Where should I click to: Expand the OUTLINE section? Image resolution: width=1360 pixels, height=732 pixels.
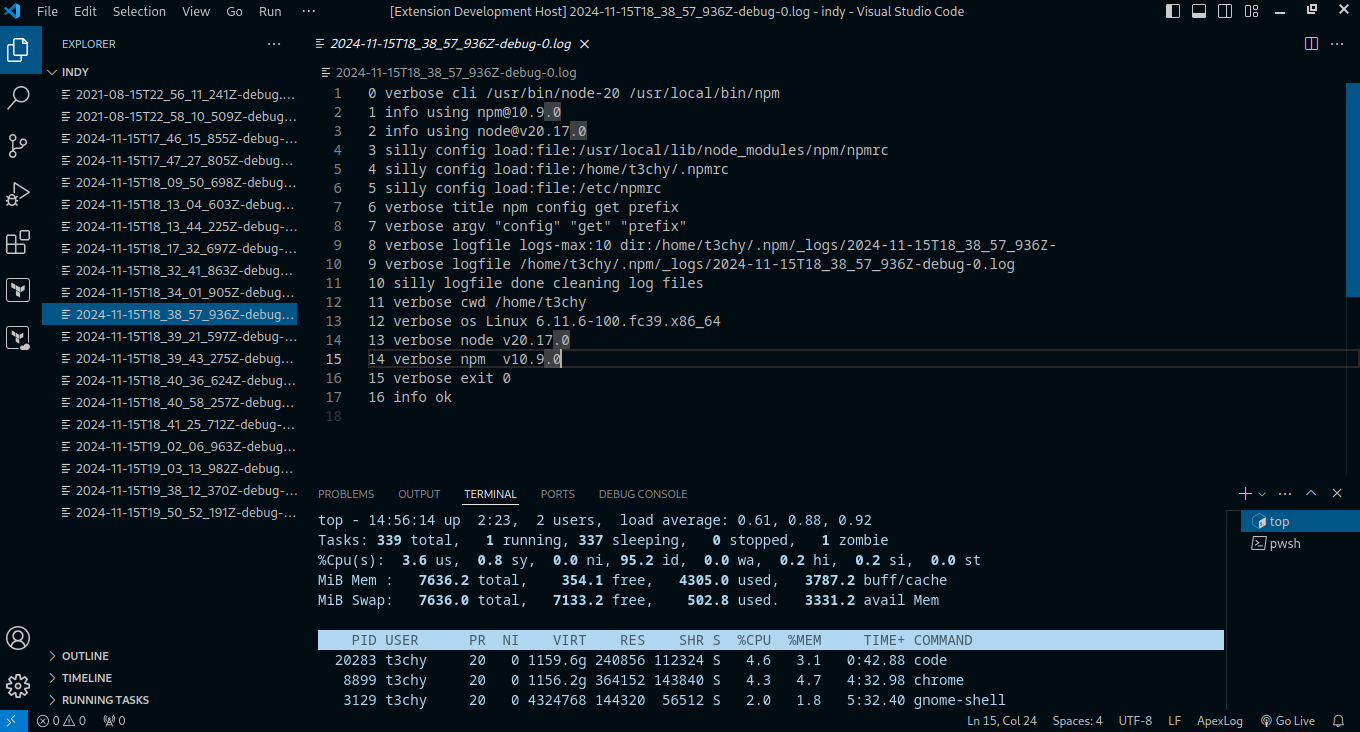[170, 656]
